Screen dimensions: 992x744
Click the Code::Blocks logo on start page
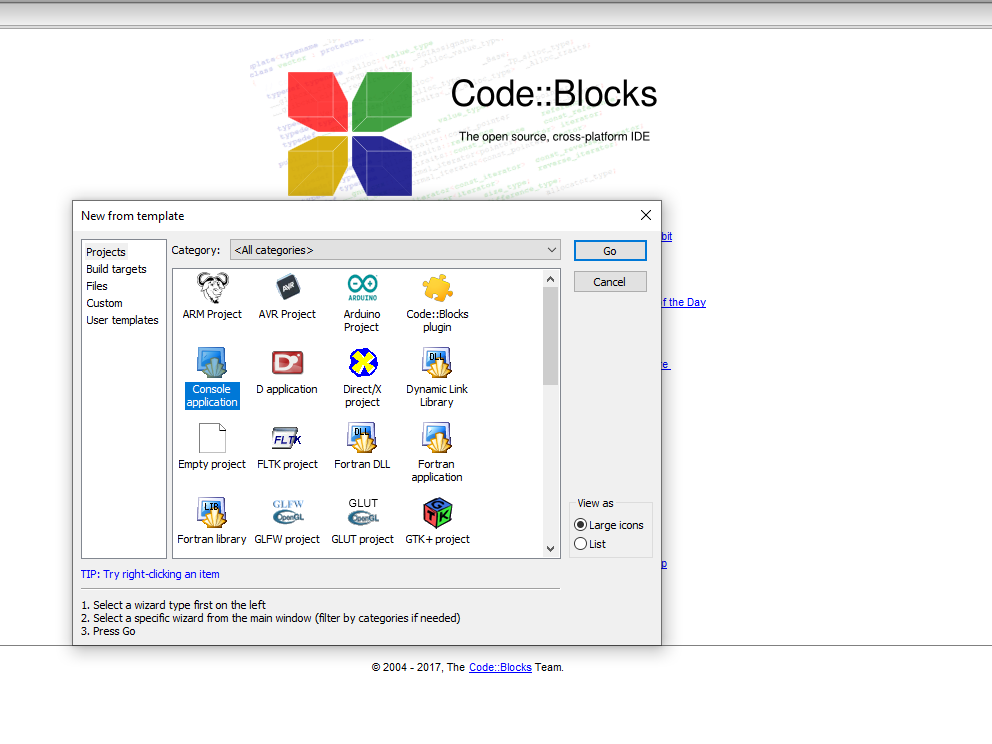350,134
